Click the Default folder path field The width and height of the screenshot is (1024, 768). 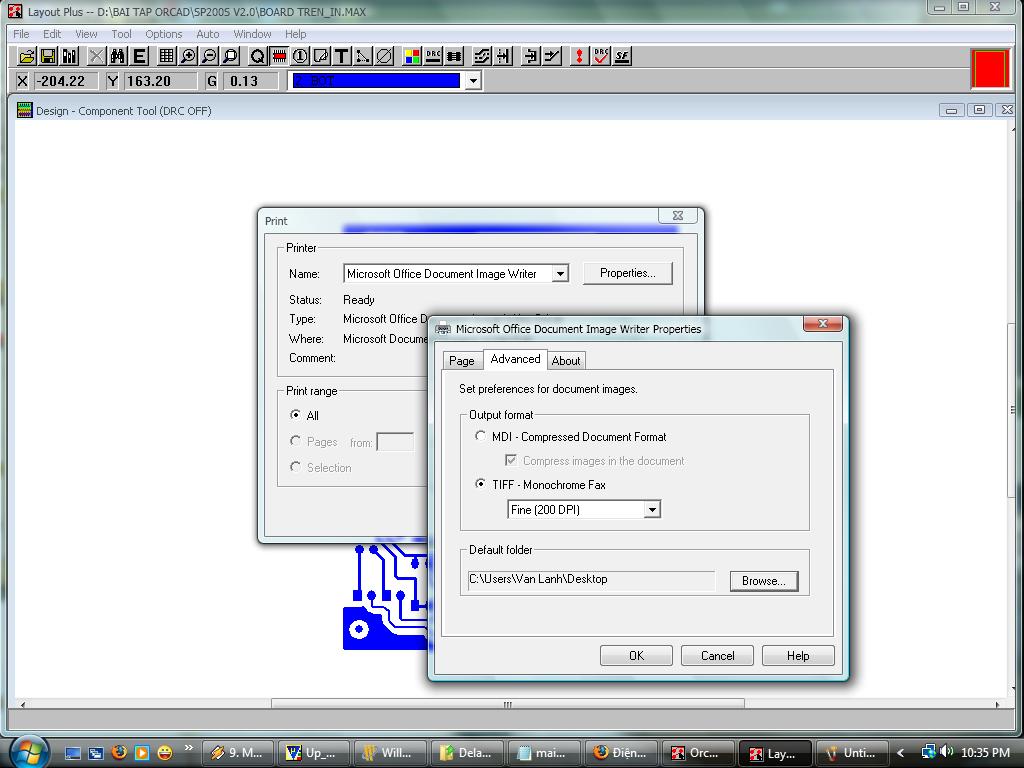pyautogui.click(x=591, y=579)
